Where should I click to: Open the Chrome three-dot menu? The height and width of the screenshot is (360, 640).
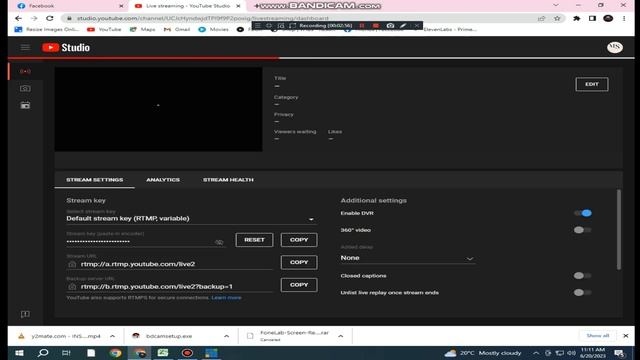[x=624, y=18]
